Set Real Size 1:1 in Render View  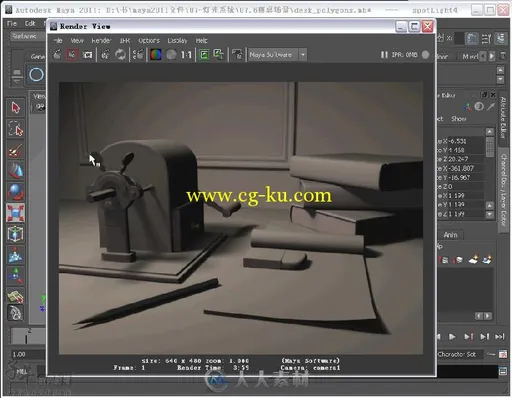coord(186,54)
